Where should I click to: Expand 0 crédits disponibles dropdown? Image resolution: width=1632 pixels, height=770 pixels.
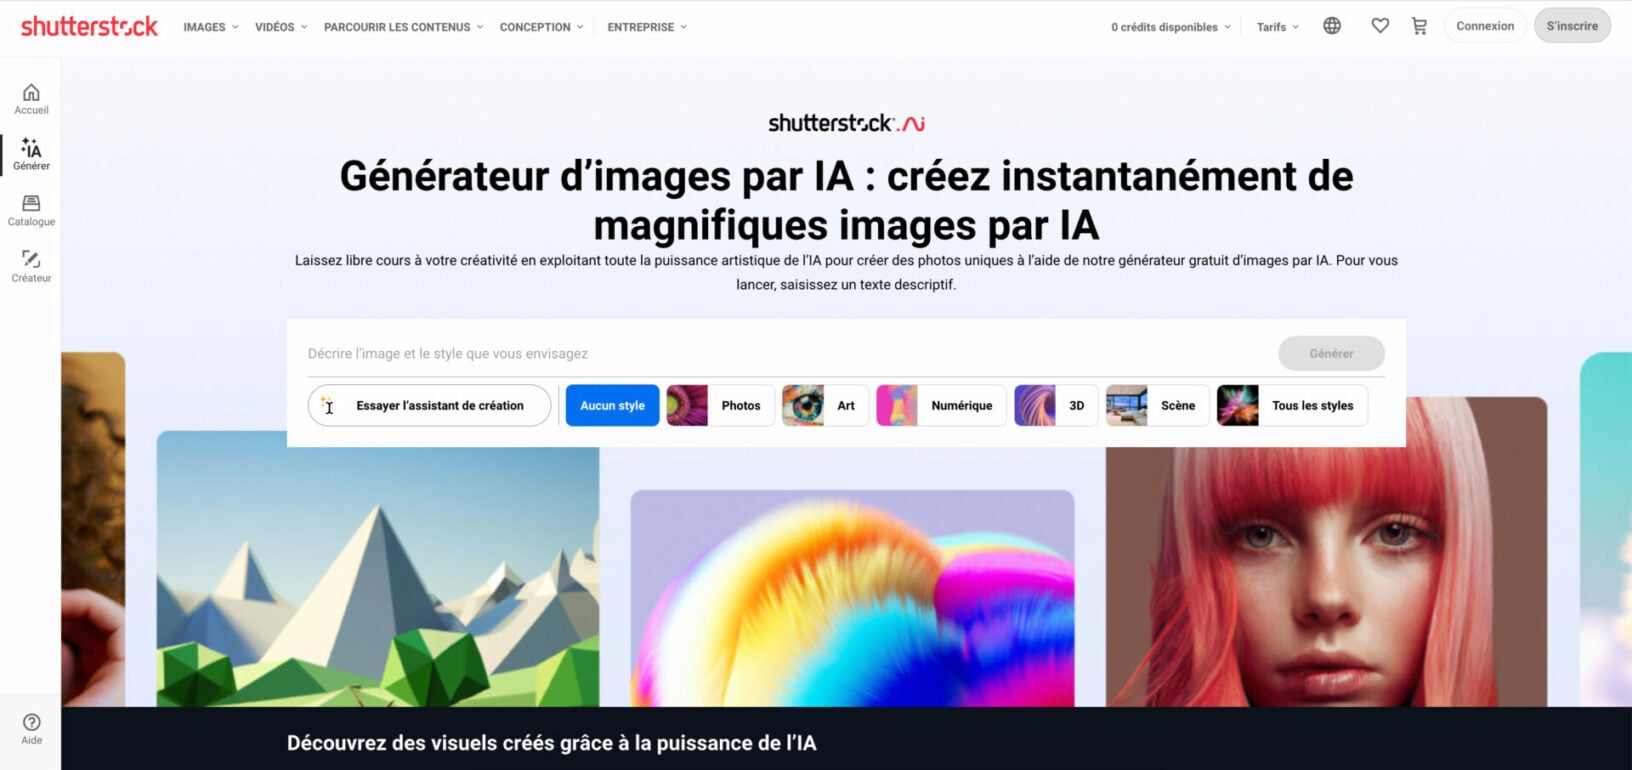[x=1171, y=27]
